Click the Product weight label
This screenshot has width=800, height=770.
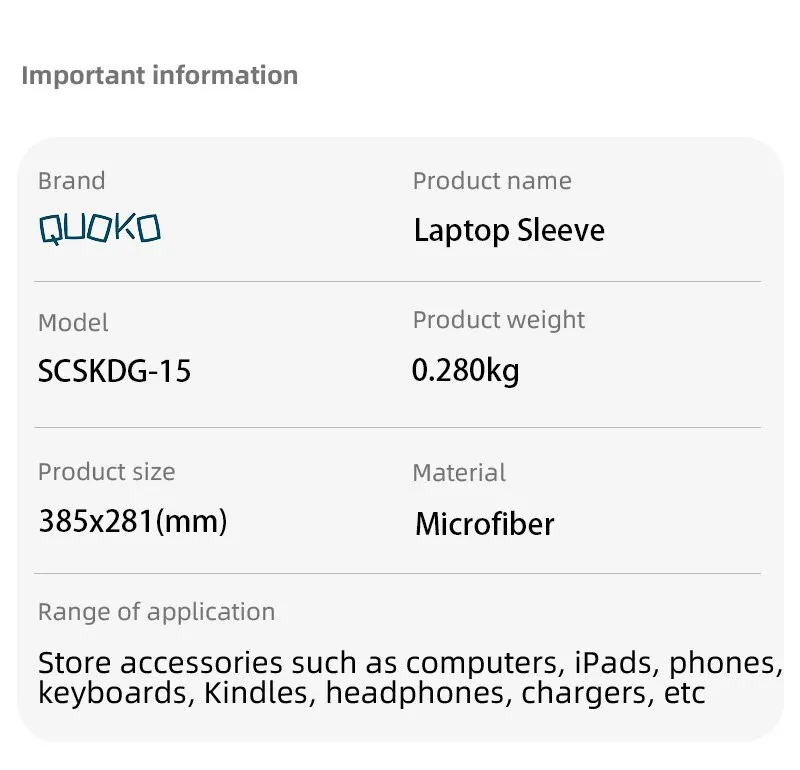[x=498, y=320]
